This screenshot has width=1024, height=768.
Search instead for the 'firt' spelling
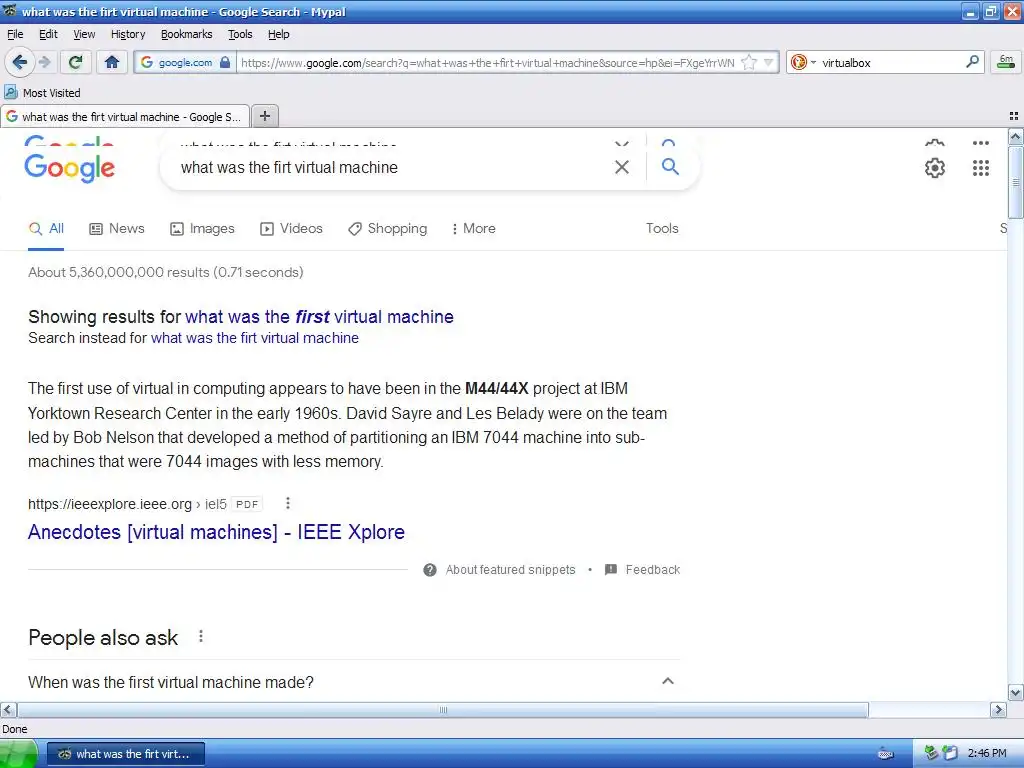click(255, 338)
